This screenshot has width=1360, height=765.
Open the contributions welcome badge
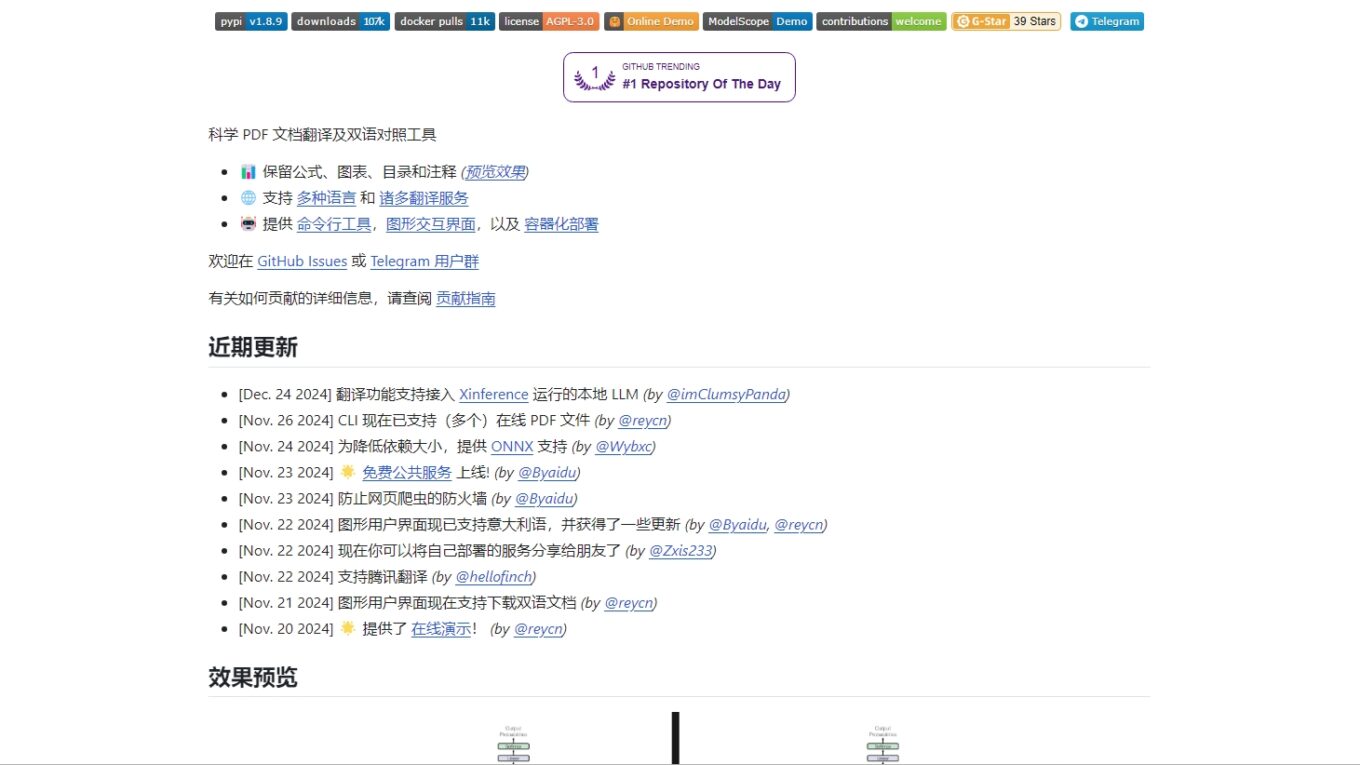881,21
